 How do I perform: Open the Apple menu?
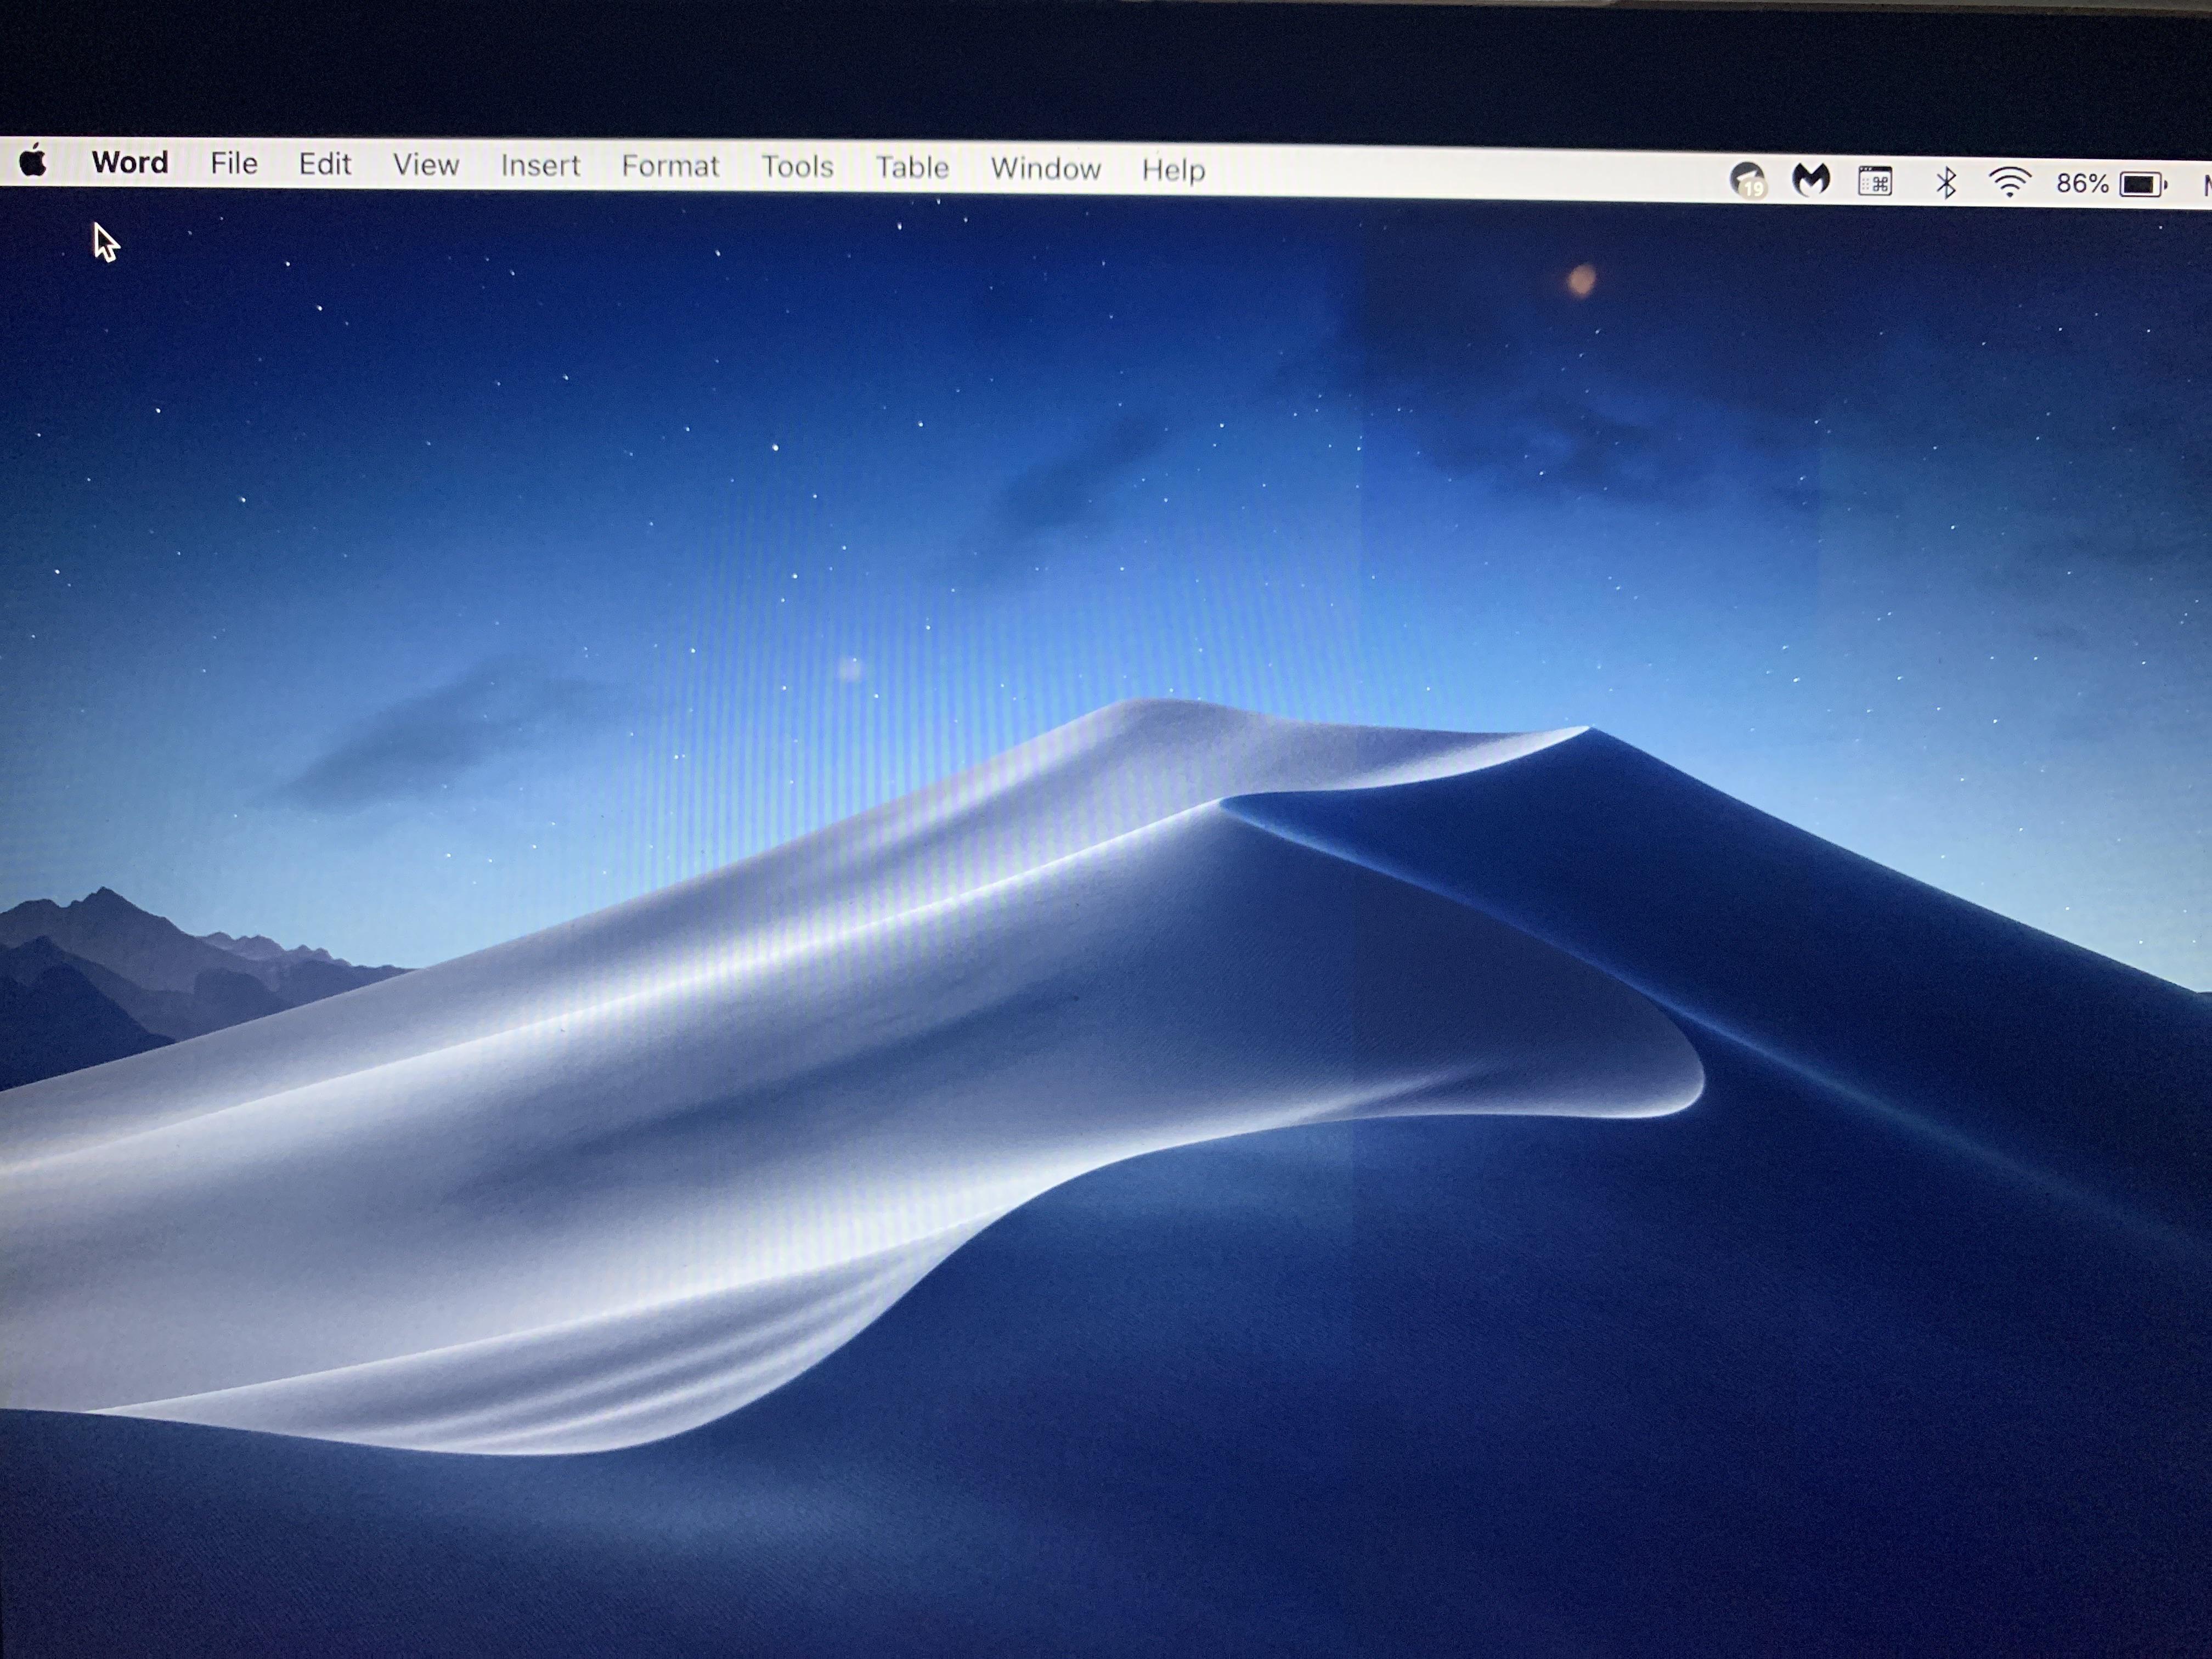pos(35,163)
